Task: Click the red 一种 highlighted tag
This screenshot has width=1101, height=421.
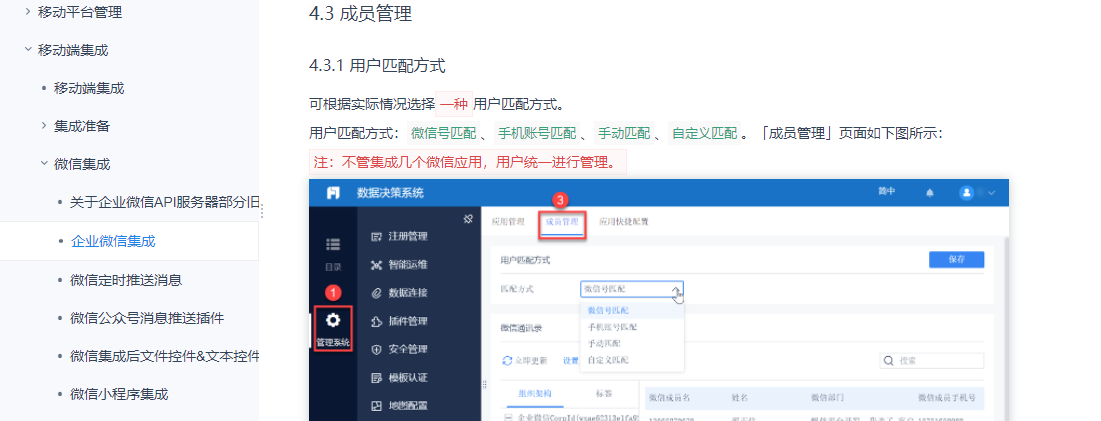Action: [x=454, y=105]
